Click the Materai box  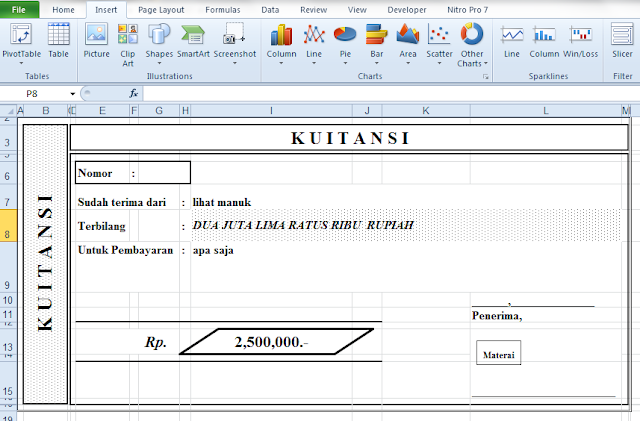[x=498, y=352]
